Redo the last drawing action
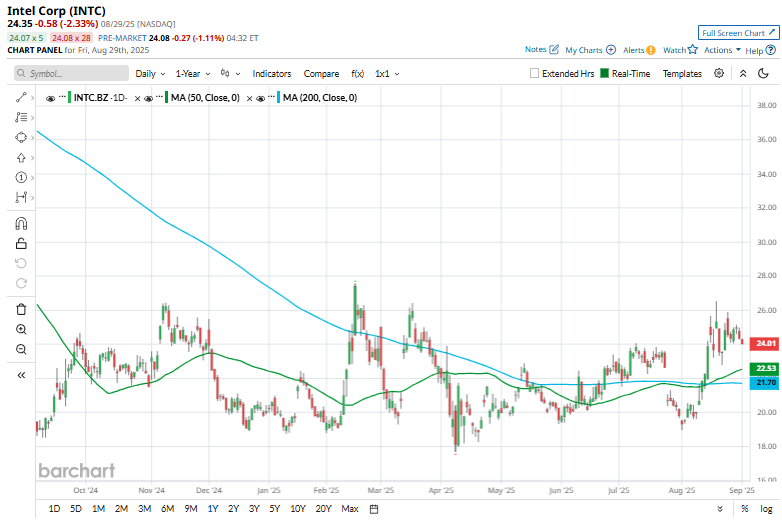This screenshot has width=782, height=523. coord(21,283)
